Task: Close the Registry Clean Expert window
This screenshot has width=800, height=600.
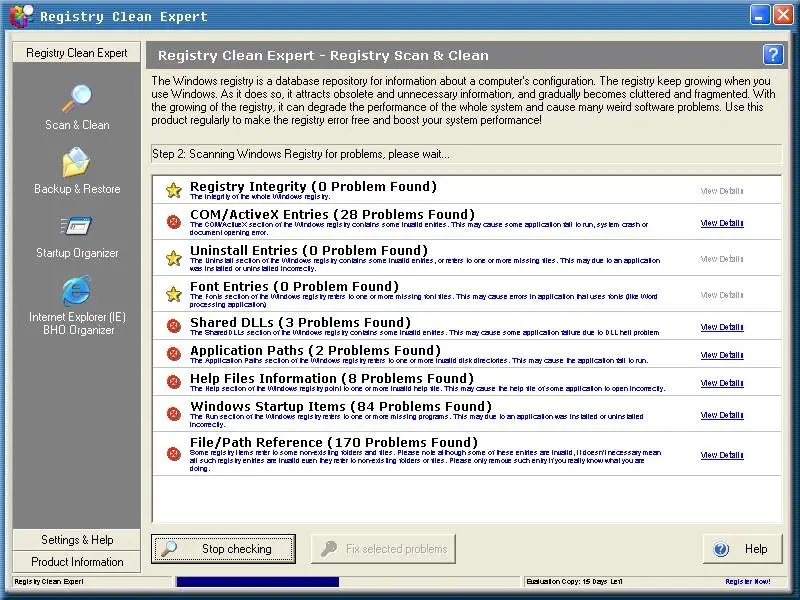Action: tap(783, 15)
